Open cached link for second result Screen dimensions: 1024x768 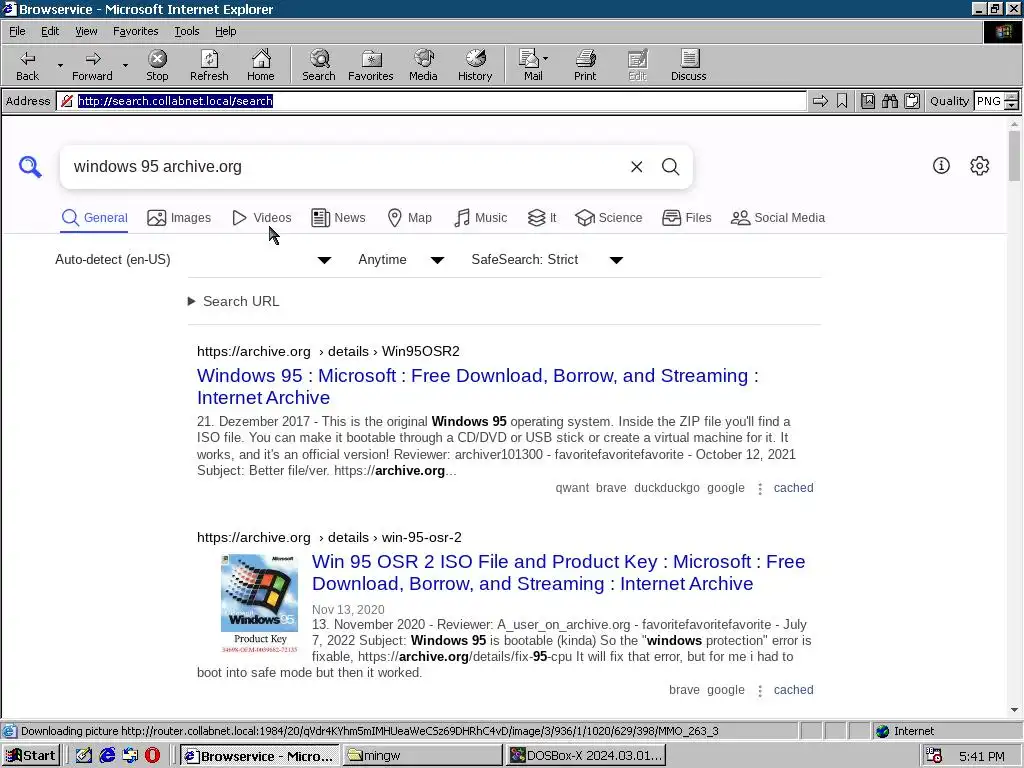click(793, 690)
